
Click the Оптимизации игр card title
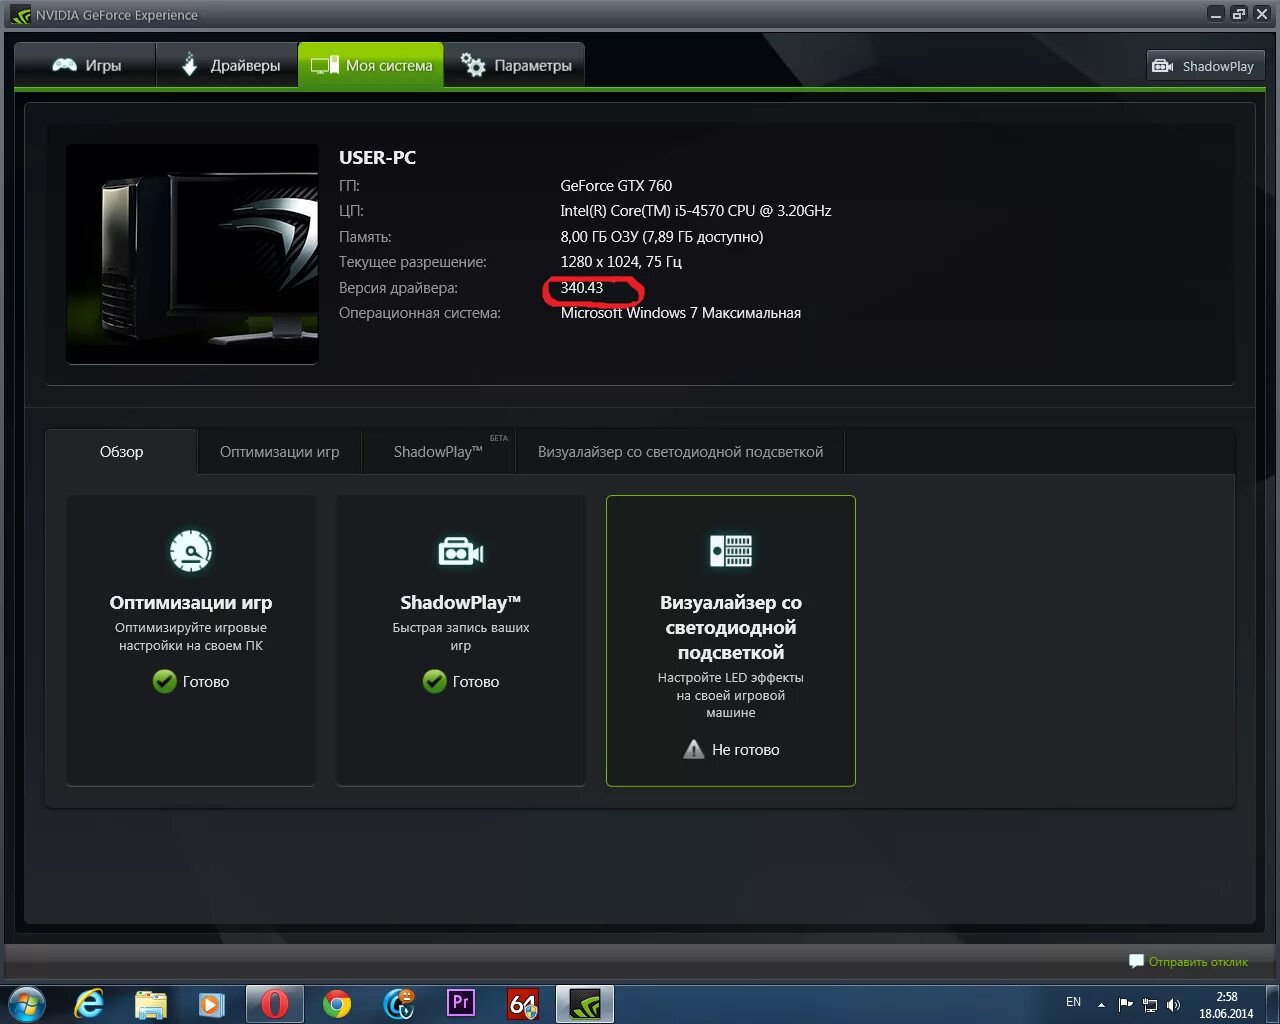[x=191, y=602]
